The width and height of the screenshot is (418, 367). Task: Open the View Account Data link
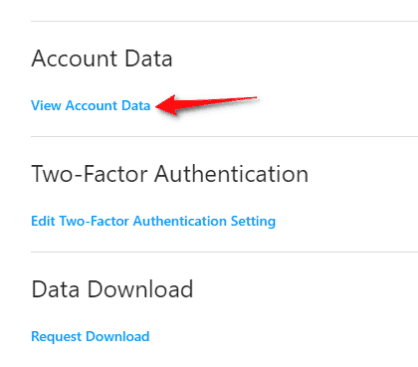pyautogui.click(x=91, y=106)
